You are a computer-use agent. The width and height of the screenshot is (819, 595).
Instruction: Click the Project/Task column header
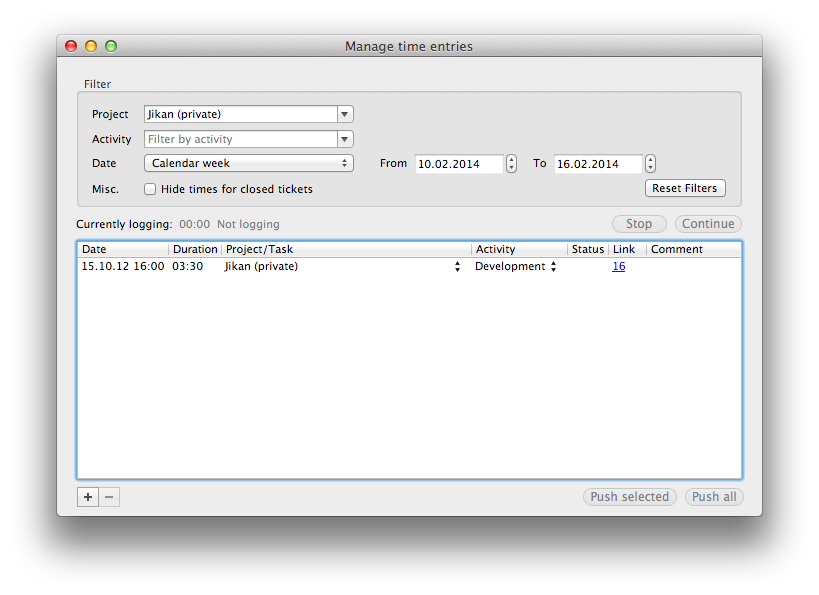(x=345, y=249)
